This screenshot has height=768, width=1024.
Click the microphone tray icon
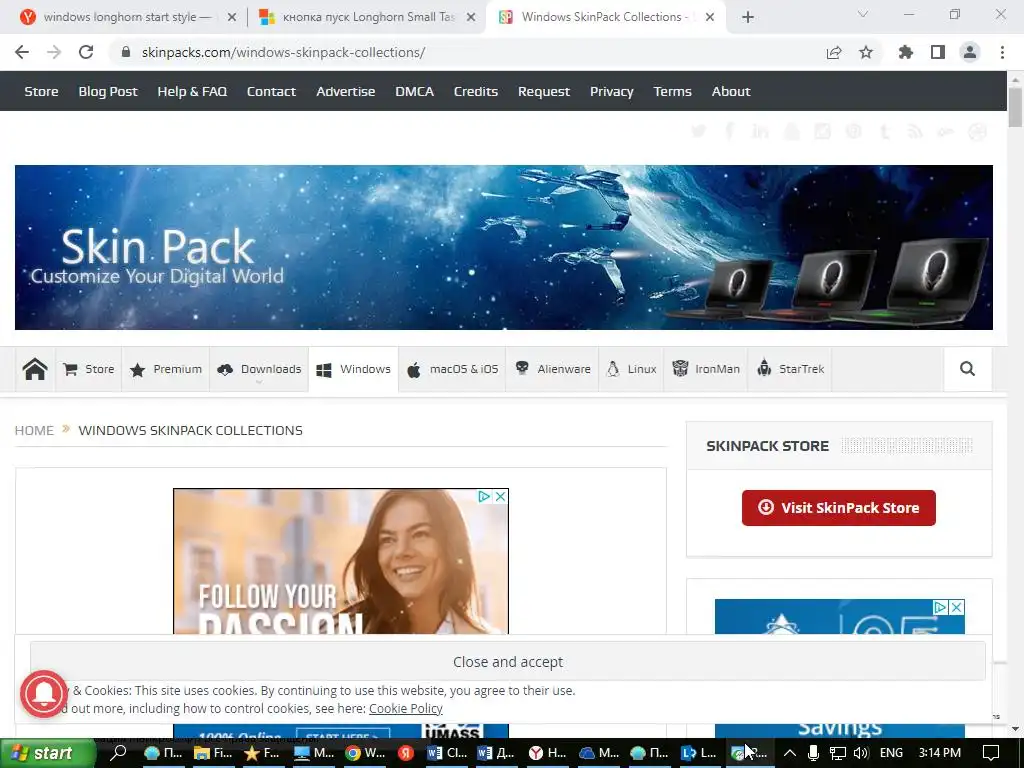click(814, 753)
